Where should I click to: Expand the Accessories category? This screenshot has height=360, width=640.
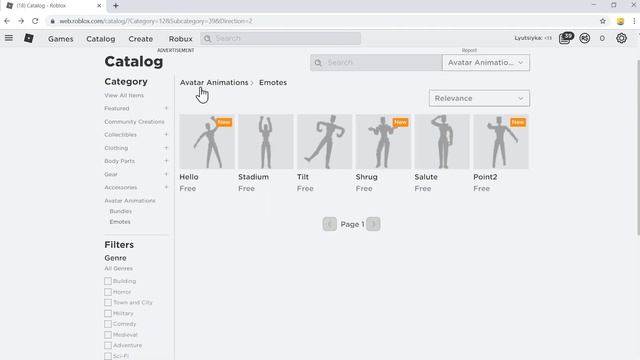coord(166,187)
